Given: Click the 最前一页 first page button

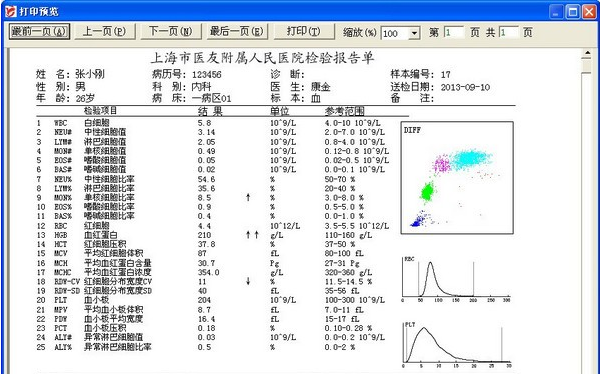Looking at the screenshot, I should pyautogui.click(x=39, y=31).
